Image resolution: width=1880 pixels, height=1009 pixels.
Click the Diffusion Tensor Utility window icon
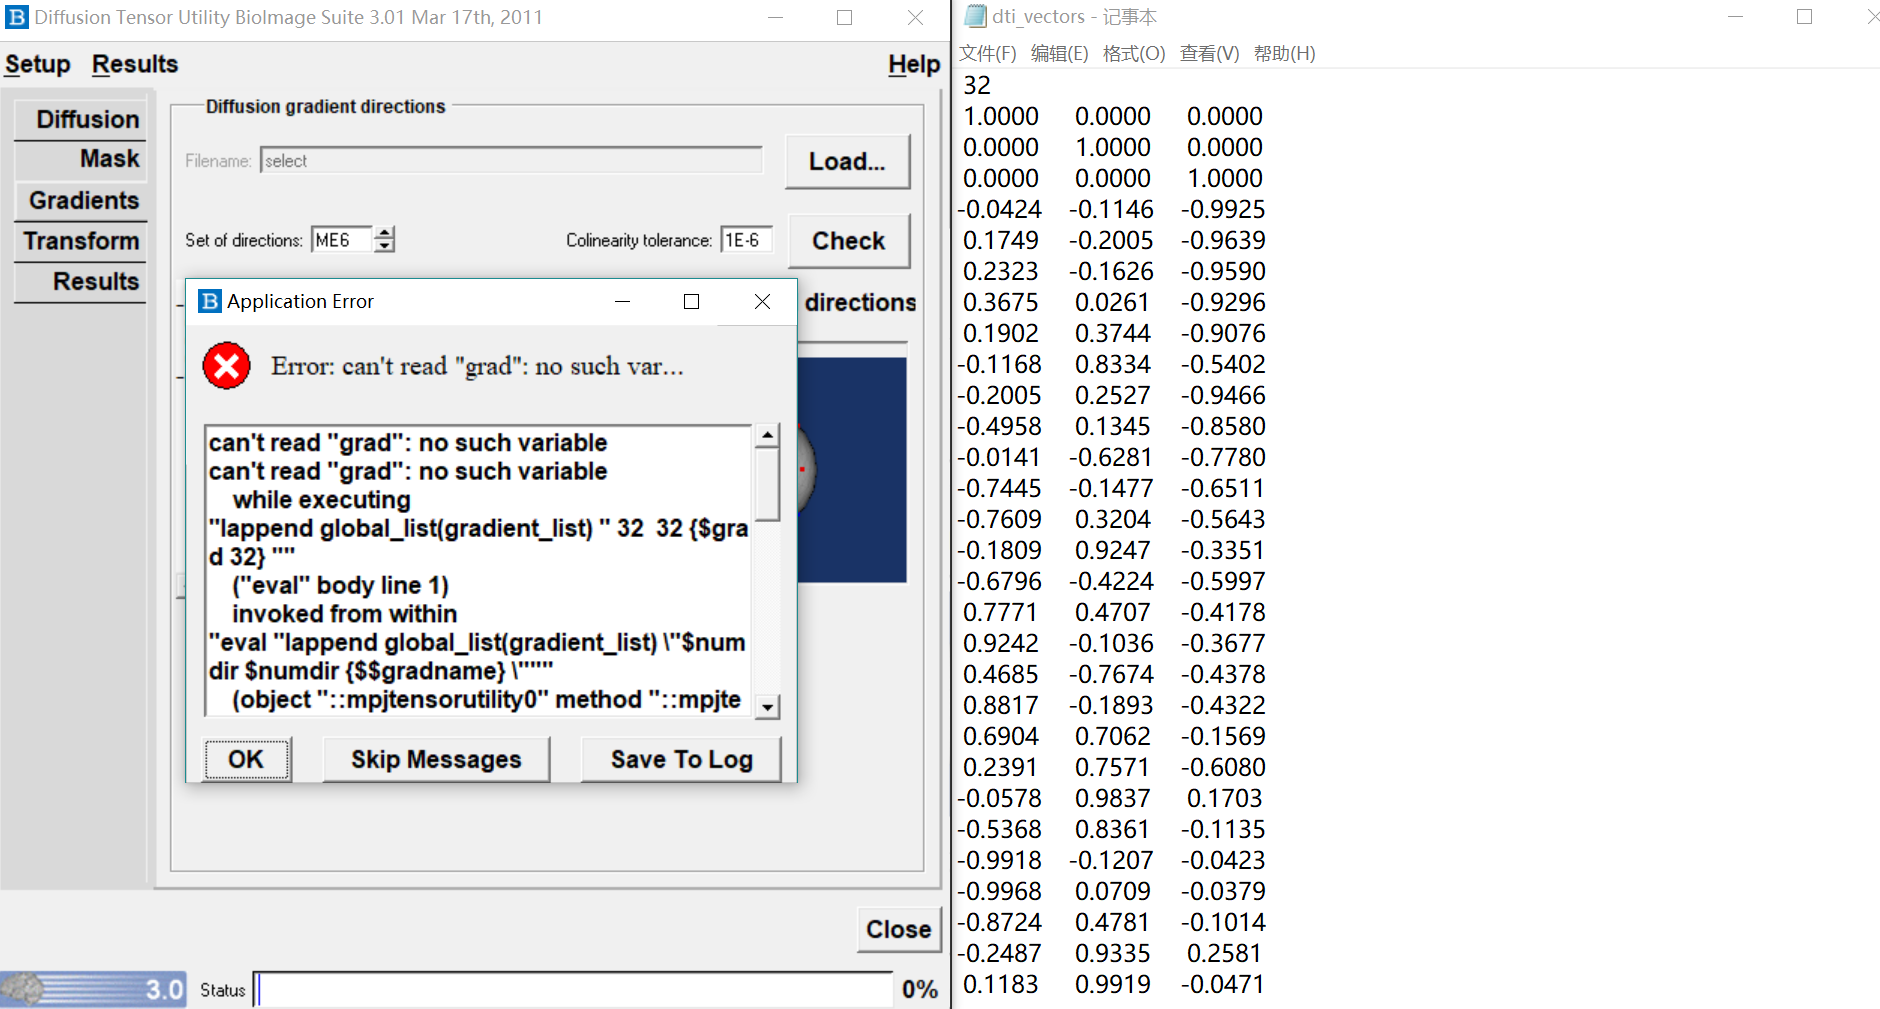click(x=17, y=17)
